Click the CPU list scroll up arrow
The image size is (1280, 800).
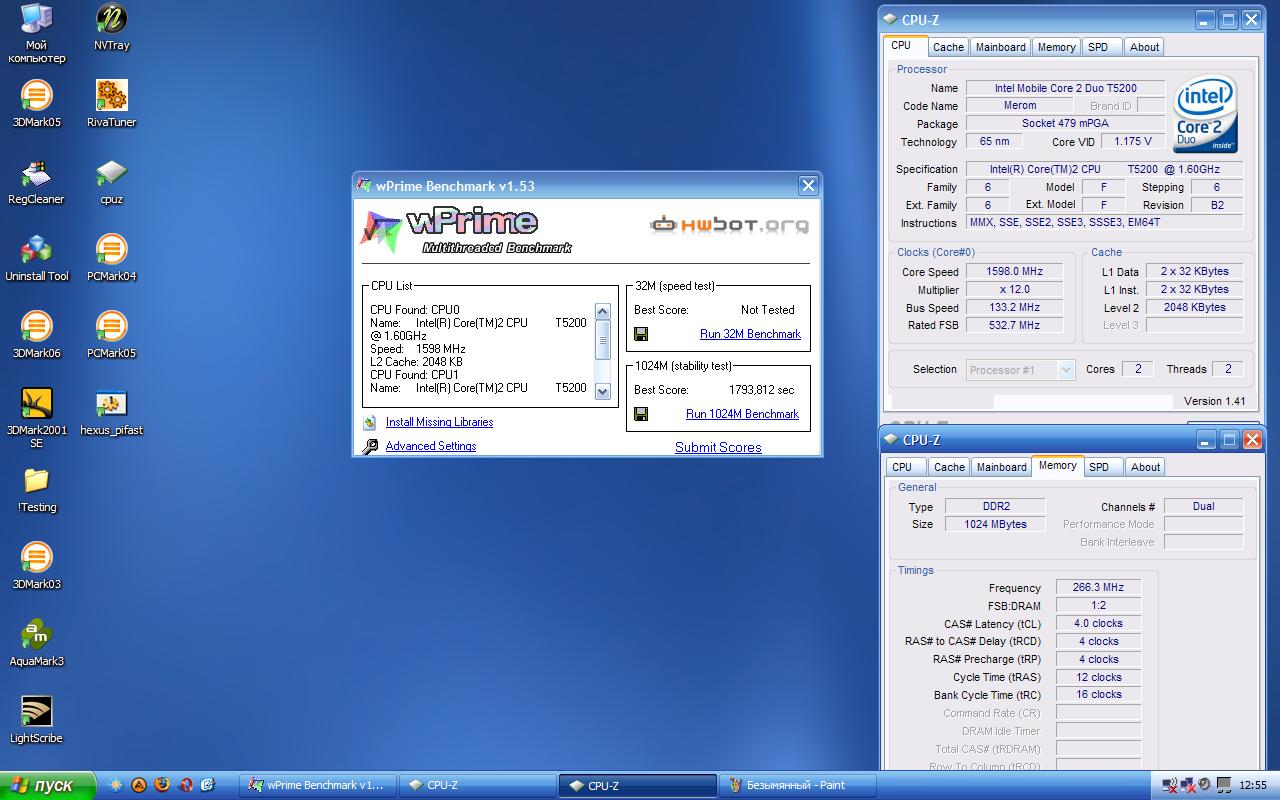coord(602,312)
